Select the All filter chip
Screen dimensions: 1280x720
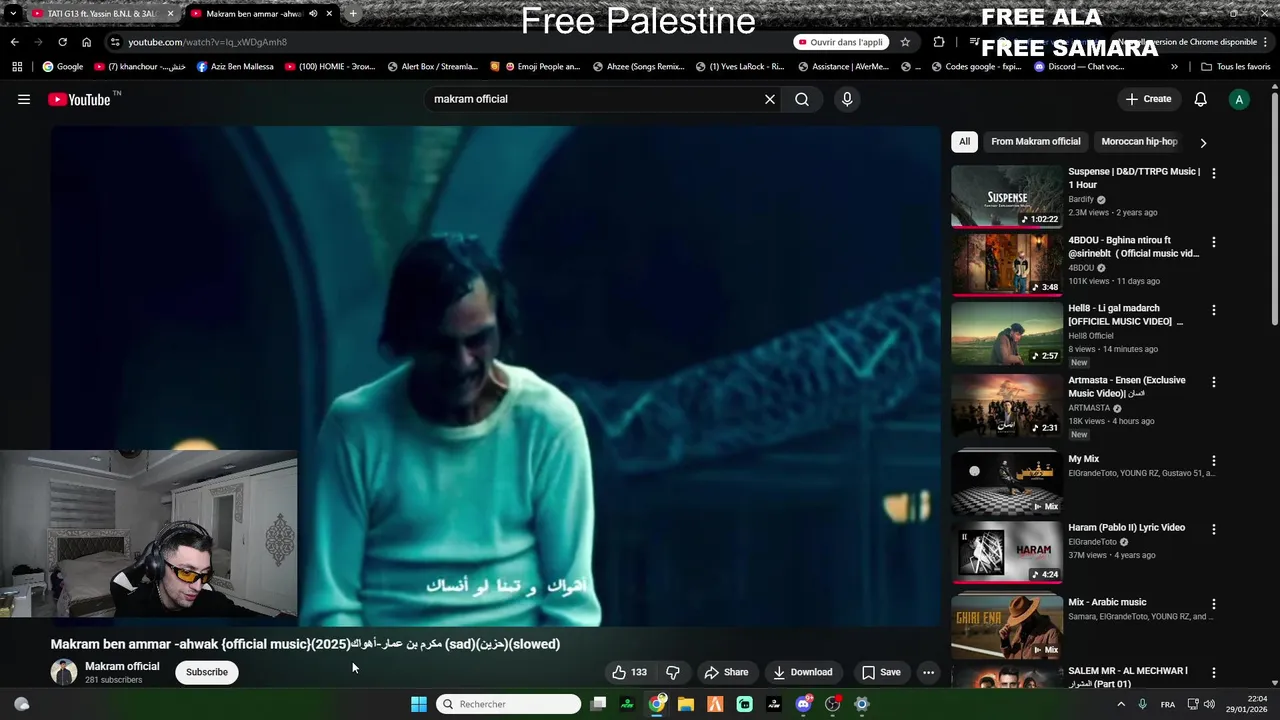964,141
